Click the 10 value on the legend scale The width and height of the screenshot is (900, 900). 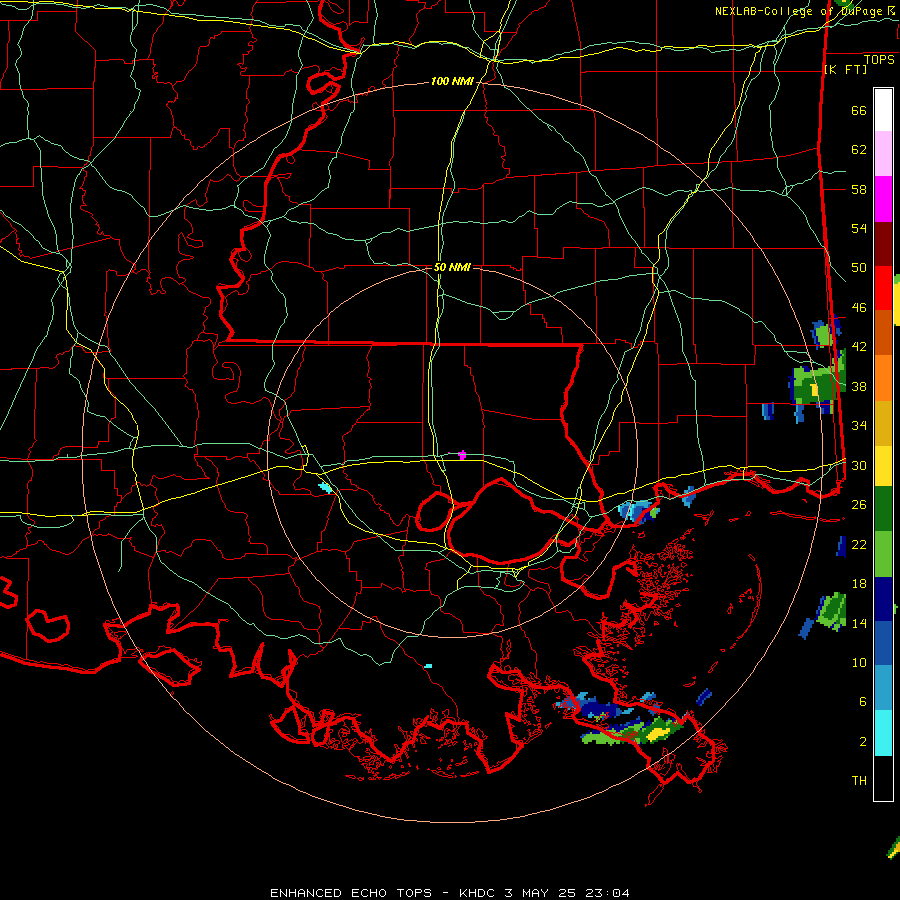tap(859, 663)
